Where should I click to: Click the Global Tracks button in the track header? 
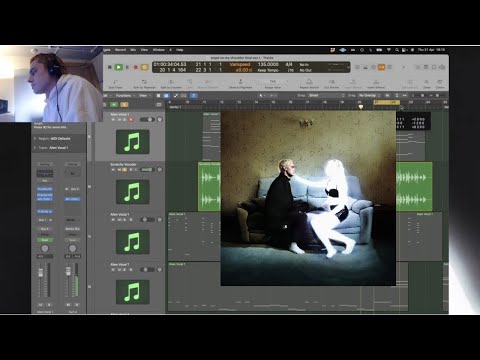(x=159, y=105)
